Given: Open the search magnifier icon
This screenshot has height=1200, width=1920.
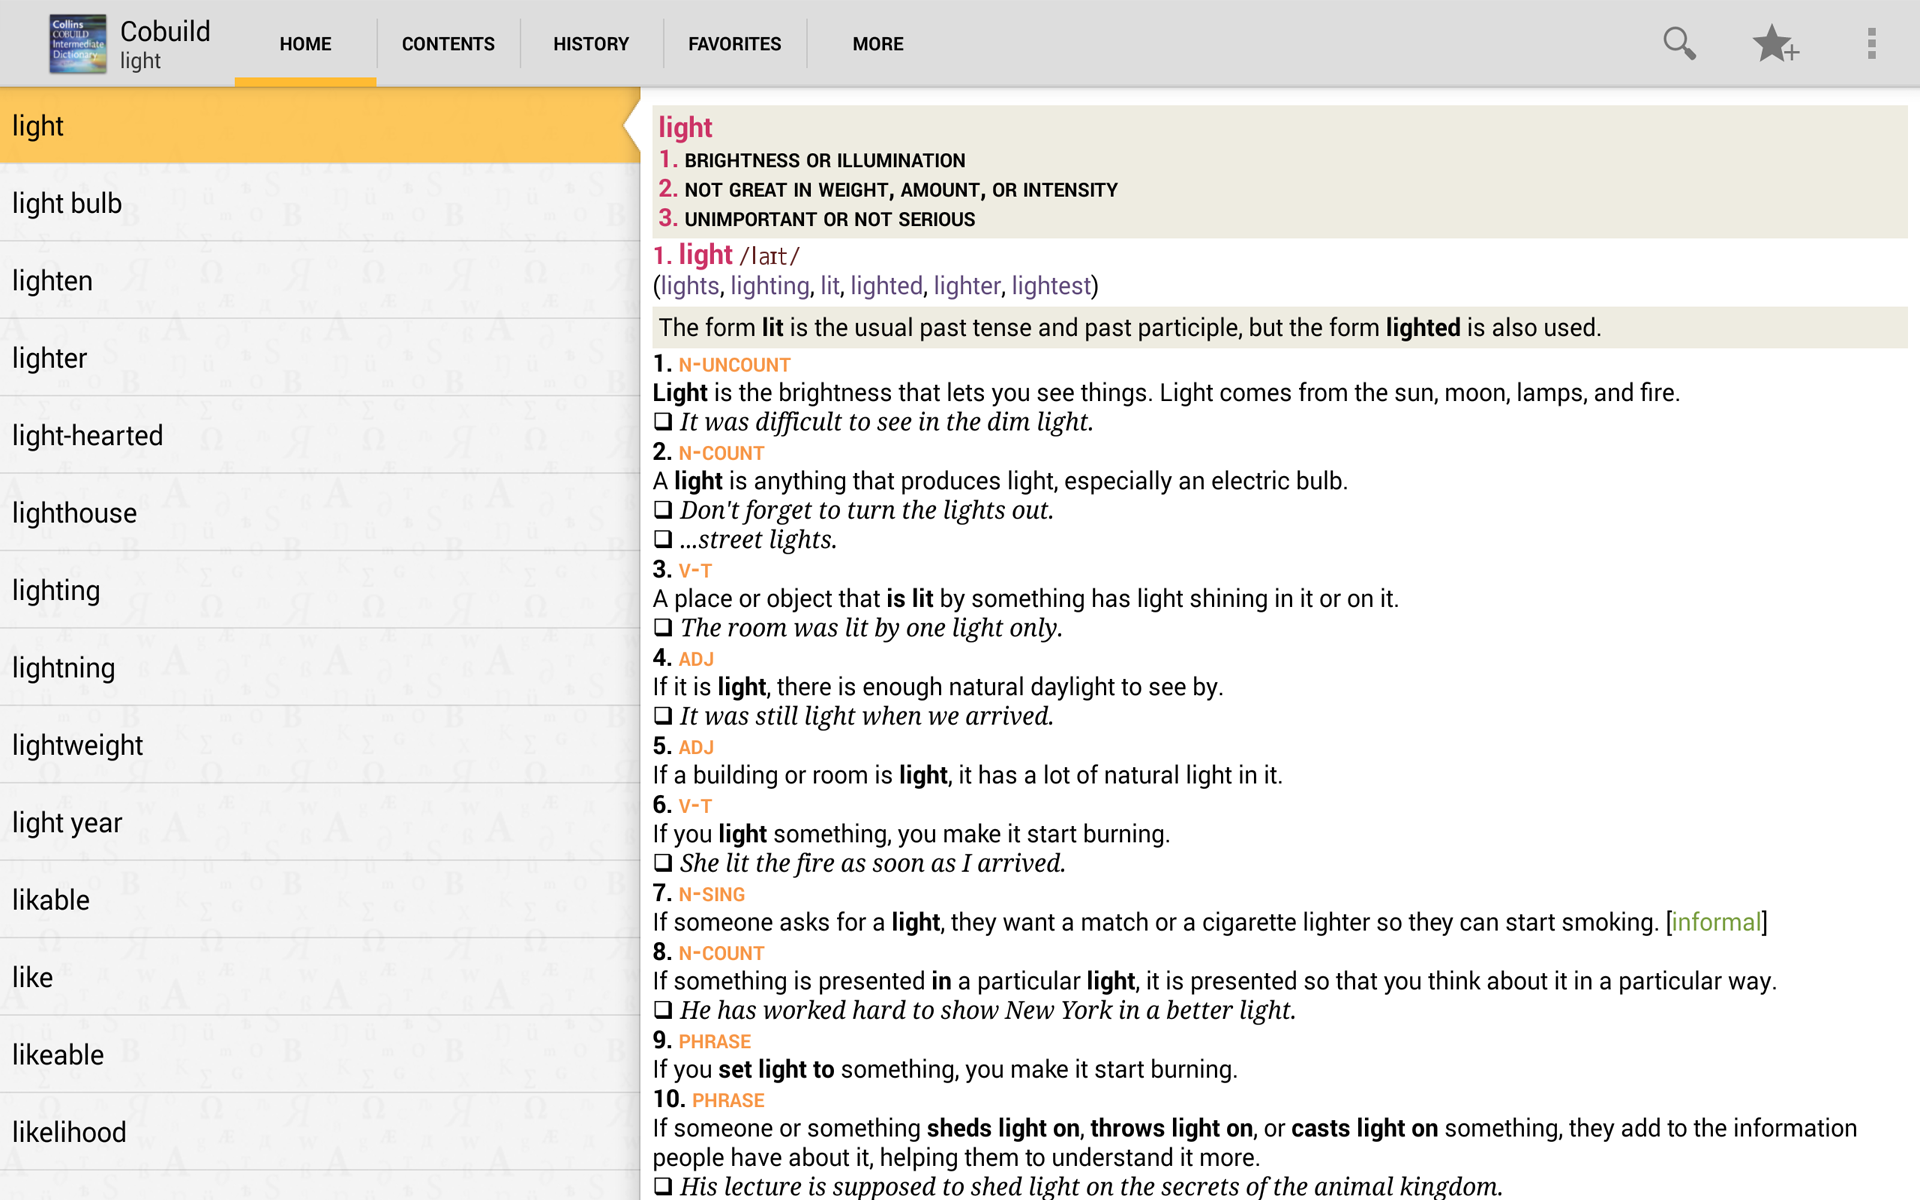Looking at the screenshot, I should pyautogui.click(x=1679, y=44).
